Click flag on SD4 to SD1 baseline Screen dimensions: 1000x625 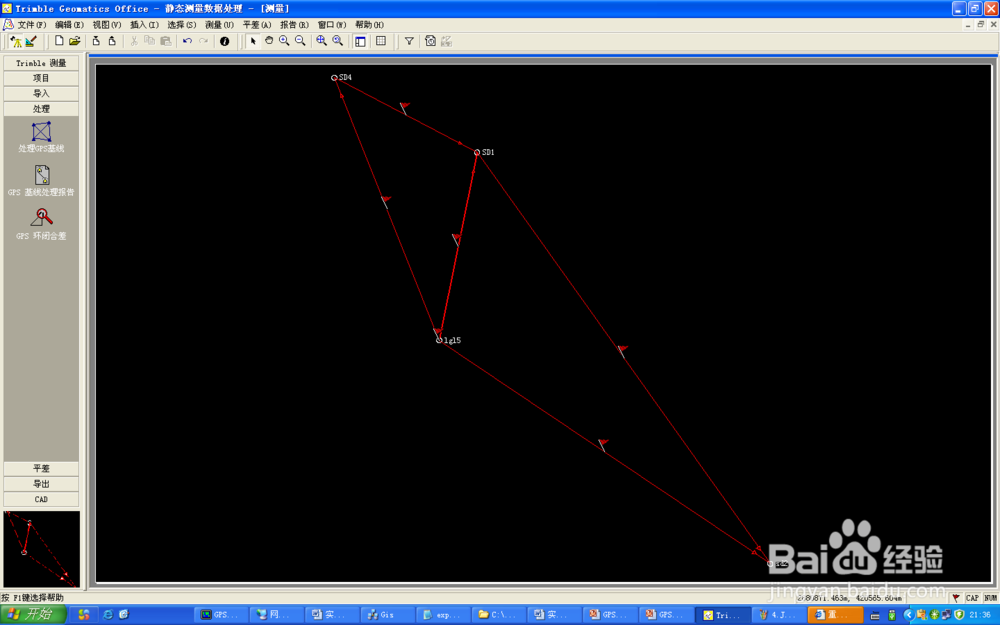pos(404,108)
